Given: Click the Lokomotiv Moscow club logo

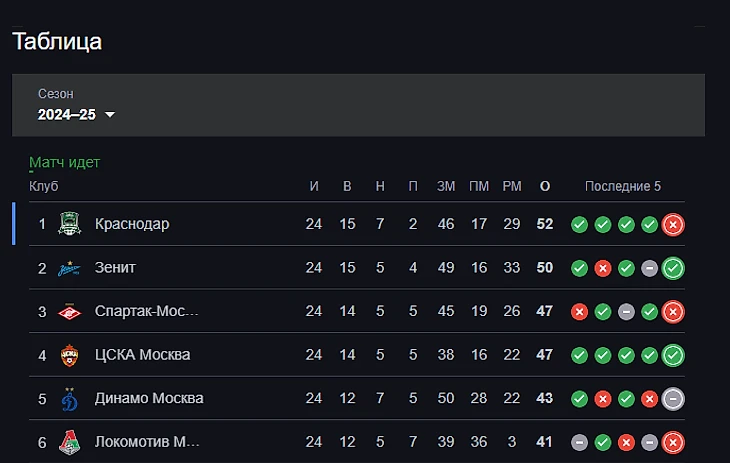Looking at the screenshot, I should click(69, 441).
